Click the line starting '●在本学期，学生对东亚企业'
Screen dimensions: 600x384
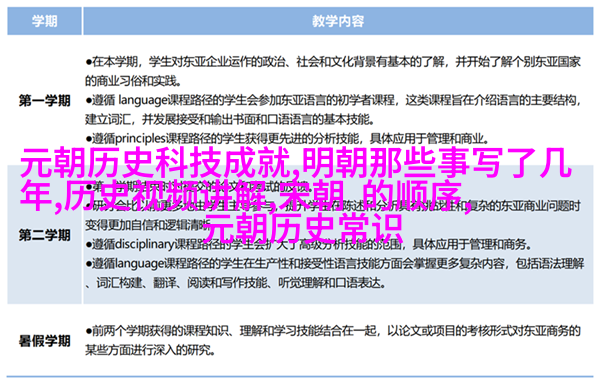(333, 61)
